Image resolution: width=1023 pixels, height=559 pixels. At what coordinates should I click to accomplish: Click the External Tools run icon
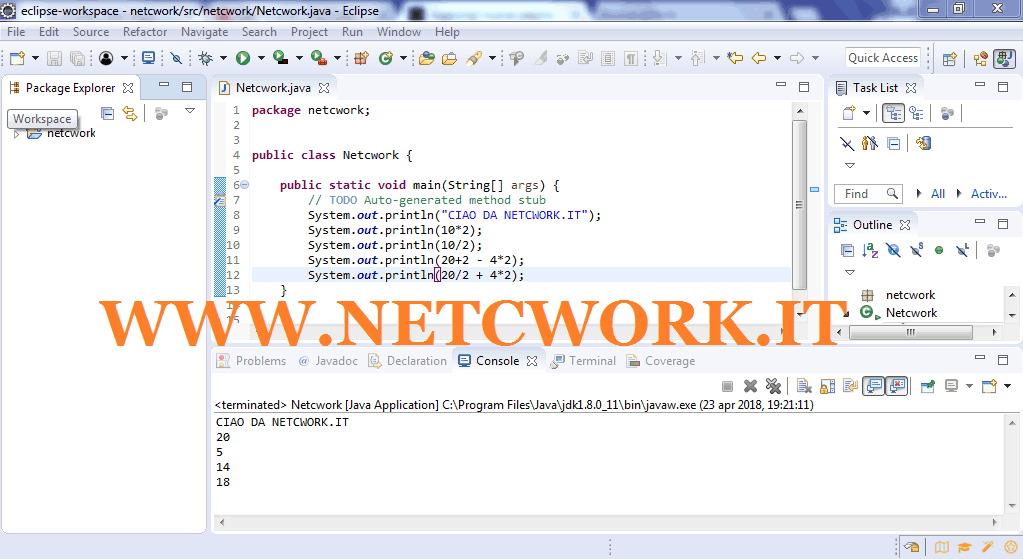point(318,58)
